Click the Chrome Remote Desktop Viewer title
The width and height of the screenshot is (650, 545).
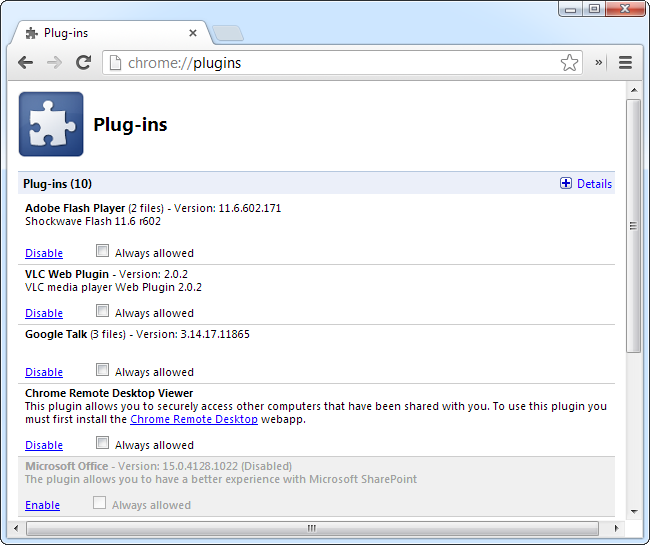coord(109,393)
